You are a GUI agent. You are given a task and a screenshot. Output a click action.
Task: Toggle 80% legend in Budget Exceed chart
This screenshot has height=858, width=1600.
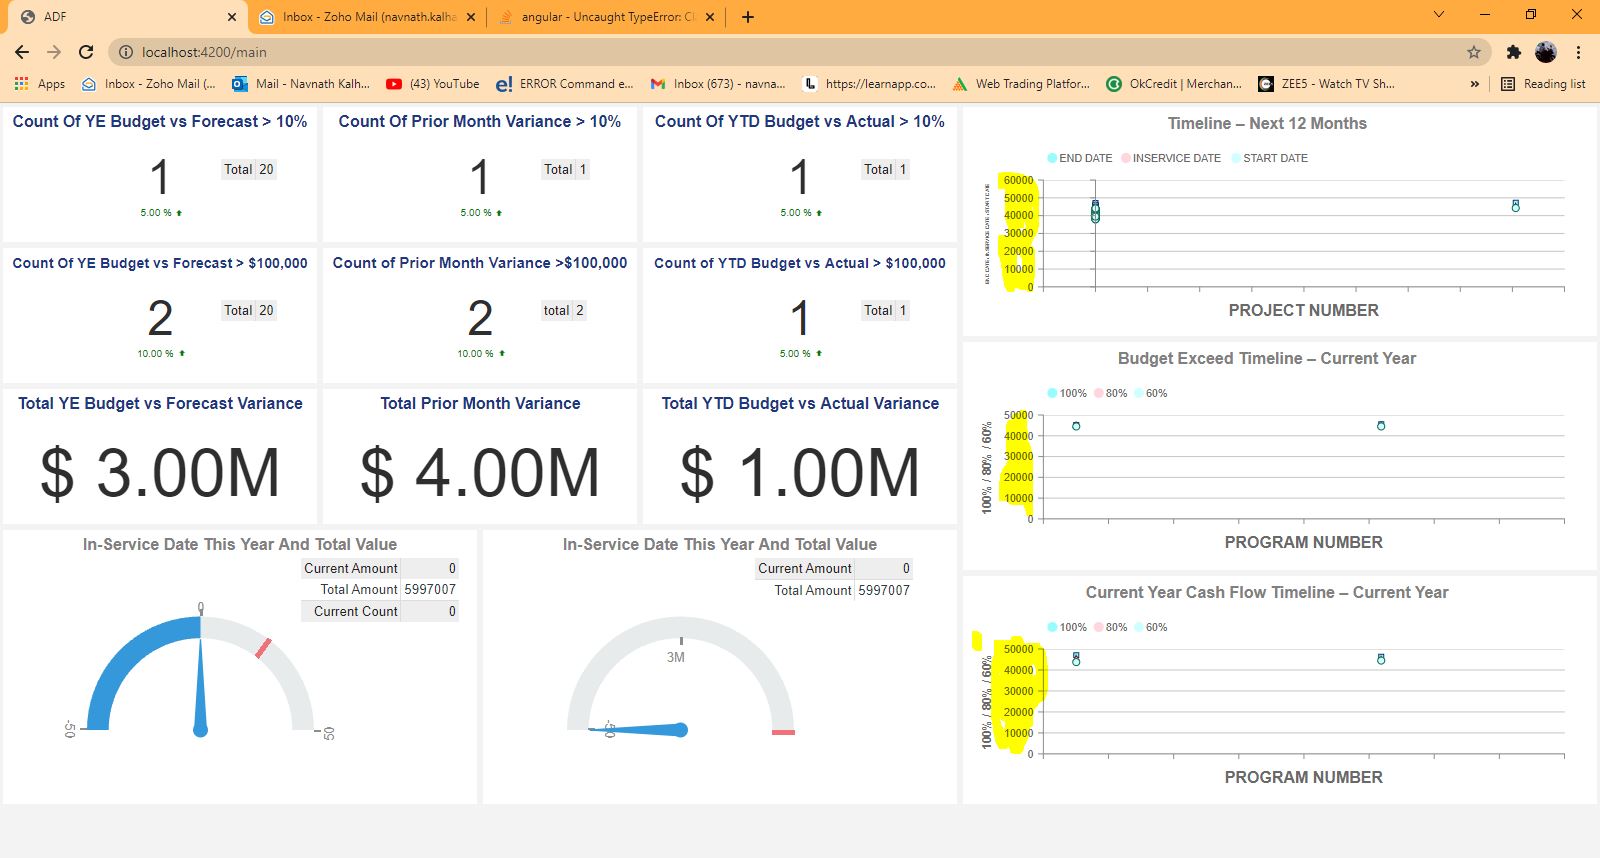coord(1110,393)
